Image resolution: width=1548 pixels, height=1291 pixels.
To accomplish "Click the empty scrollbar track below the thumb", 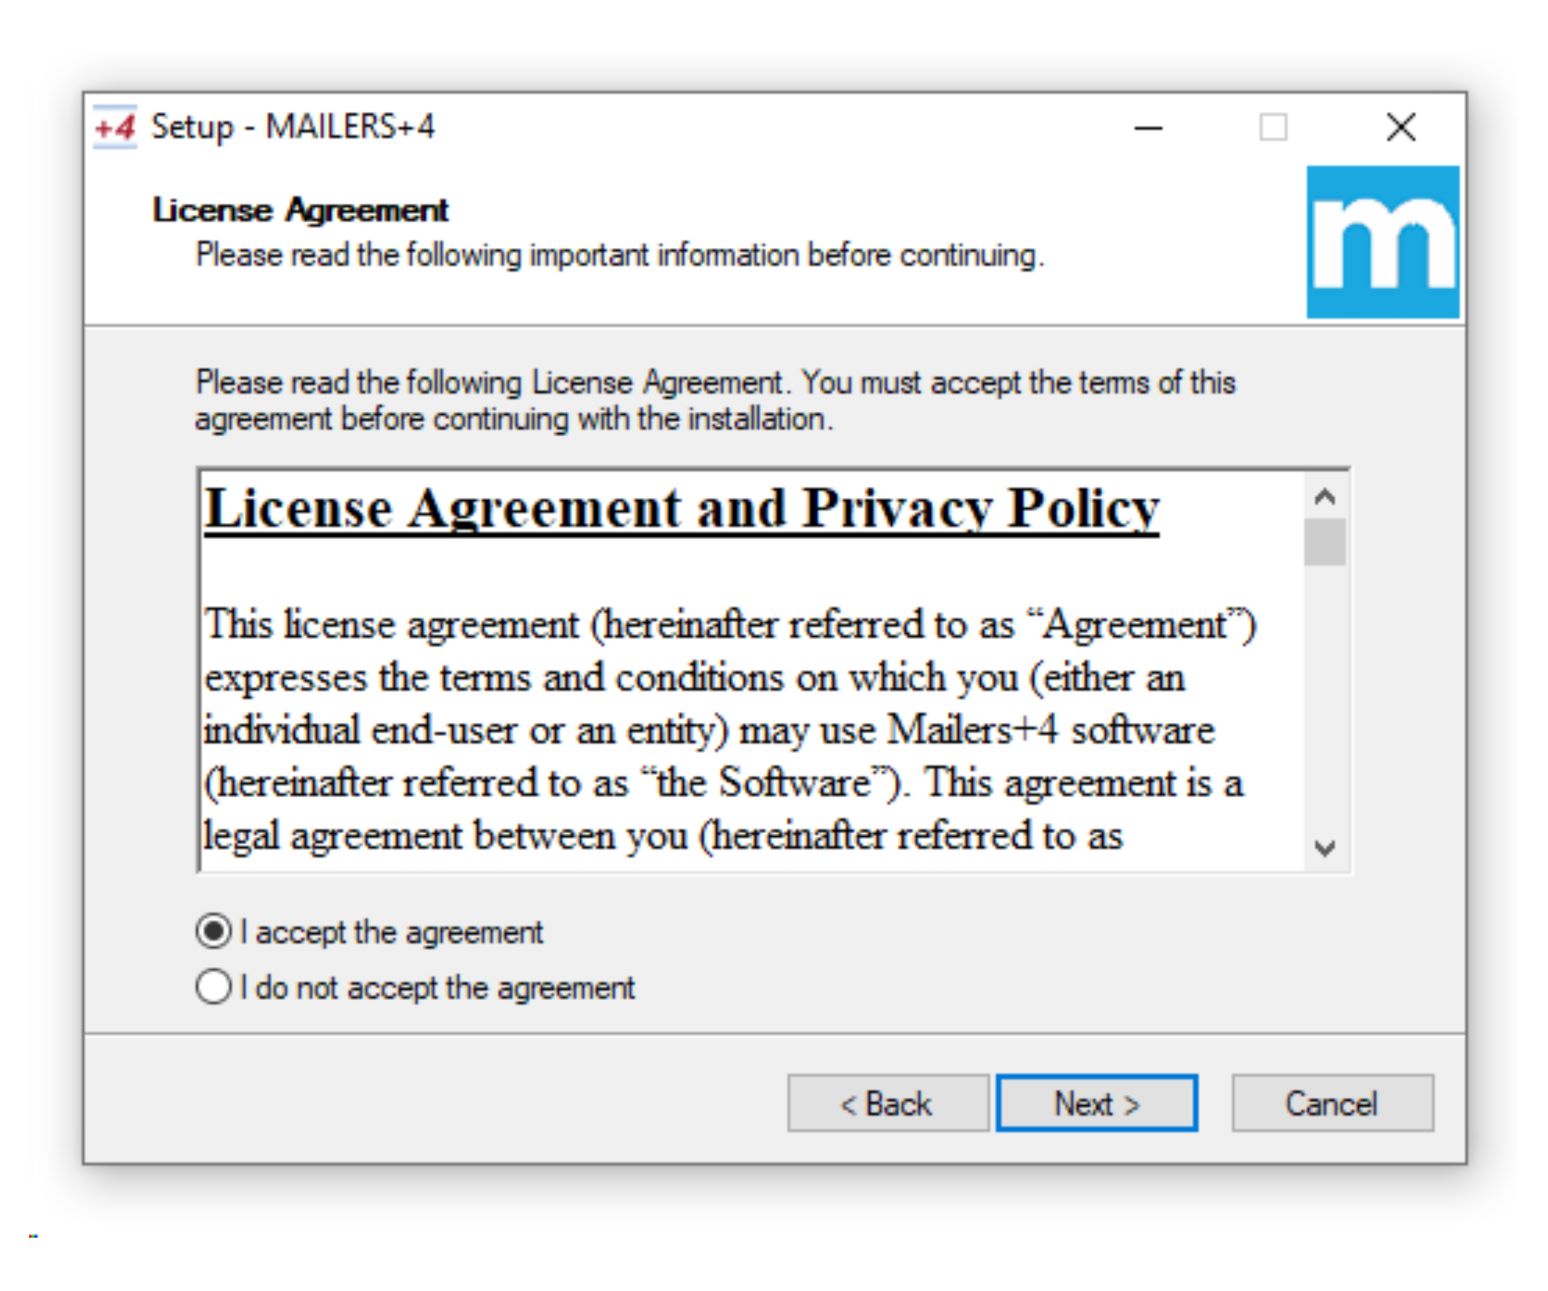I will (x=1325, y=700).
